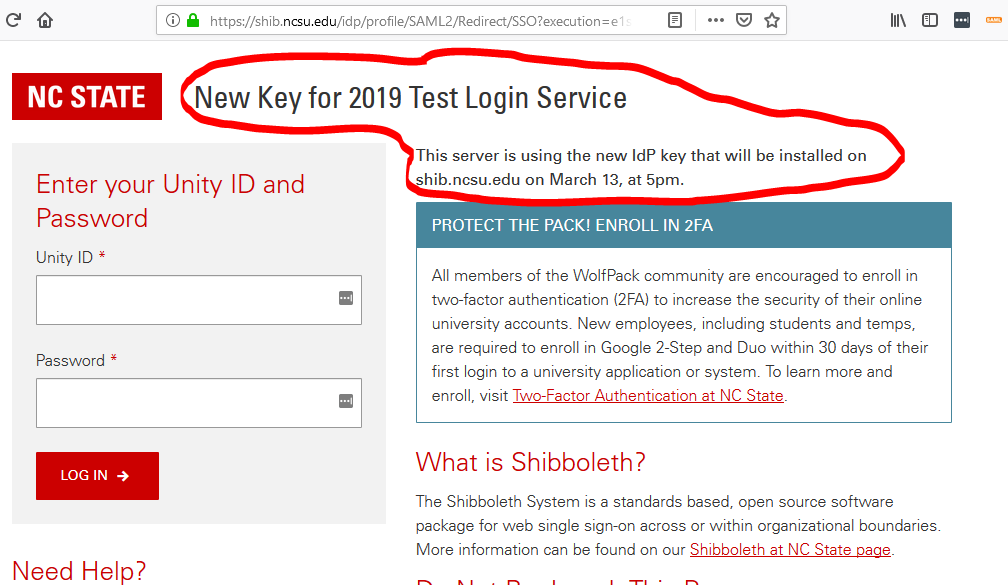Open the dark password manager extension icon
This screenshot has width=1008, height=585.
962,21
